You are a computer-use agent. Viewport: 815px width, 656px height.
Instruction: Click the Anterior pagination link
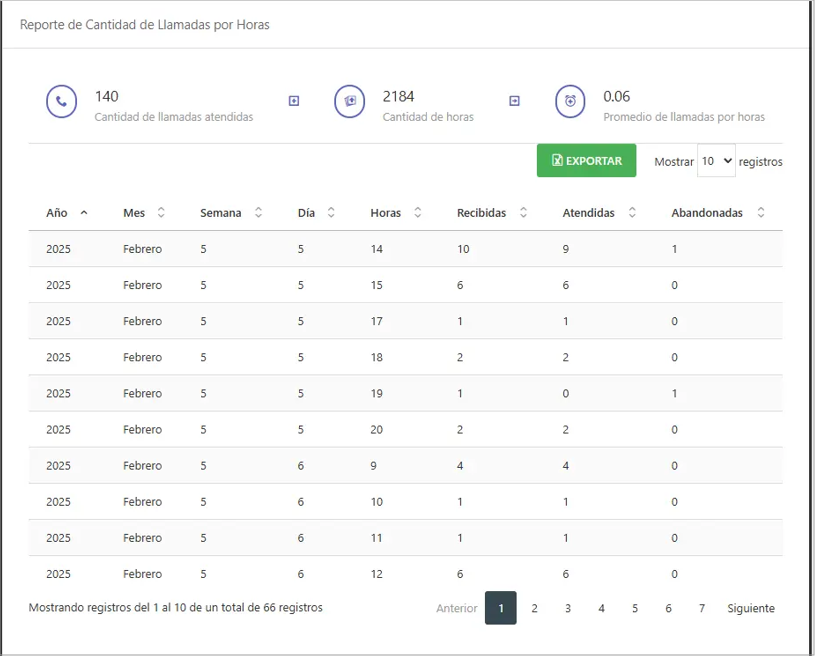point(456,608)
